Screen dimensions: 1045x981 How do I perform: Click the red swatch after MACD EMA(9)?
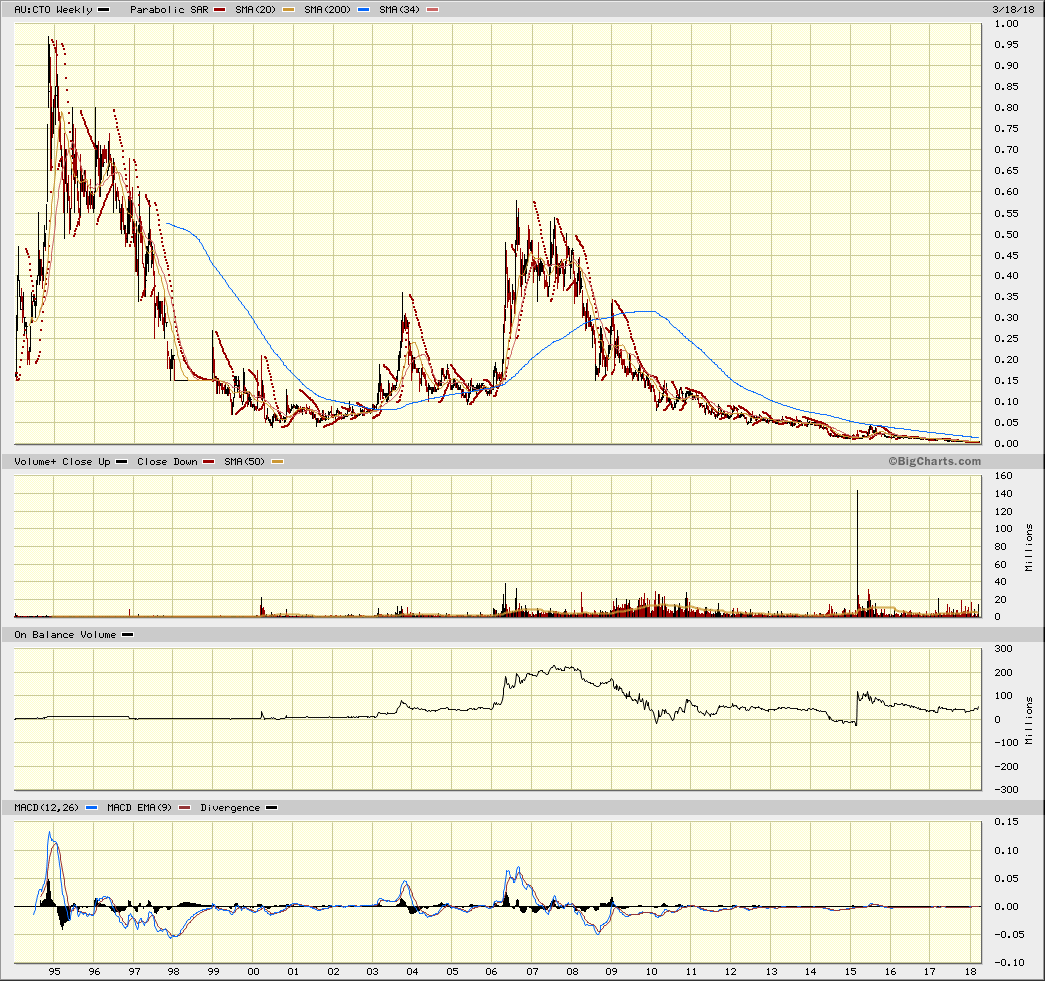click(x=185, y=808)
